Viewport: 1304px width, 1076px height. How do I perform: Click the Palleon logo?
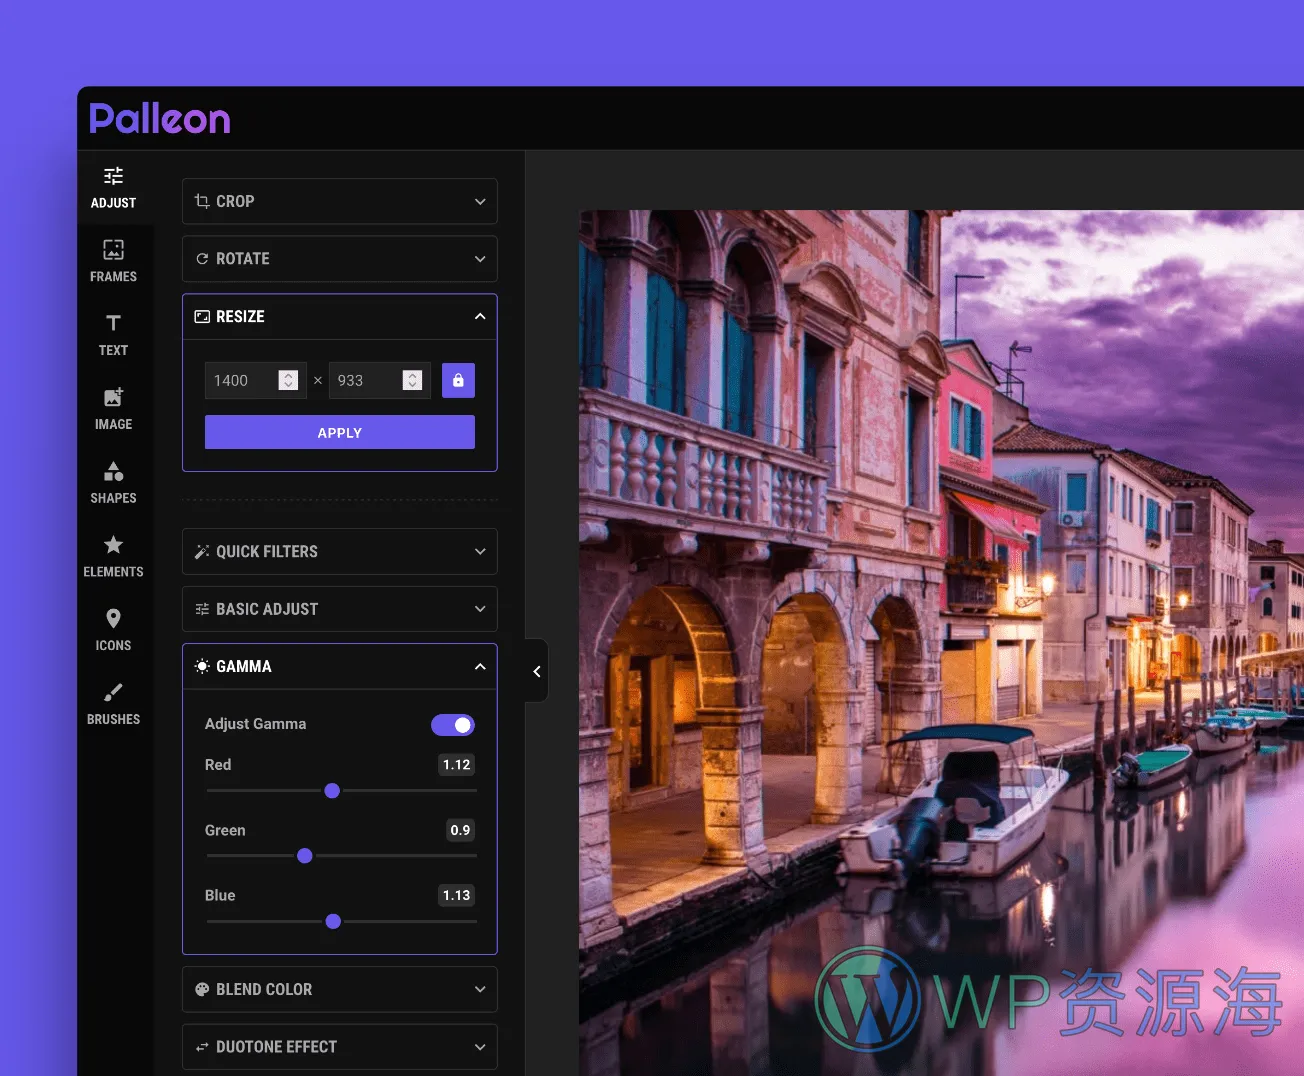tap(159, 117)
